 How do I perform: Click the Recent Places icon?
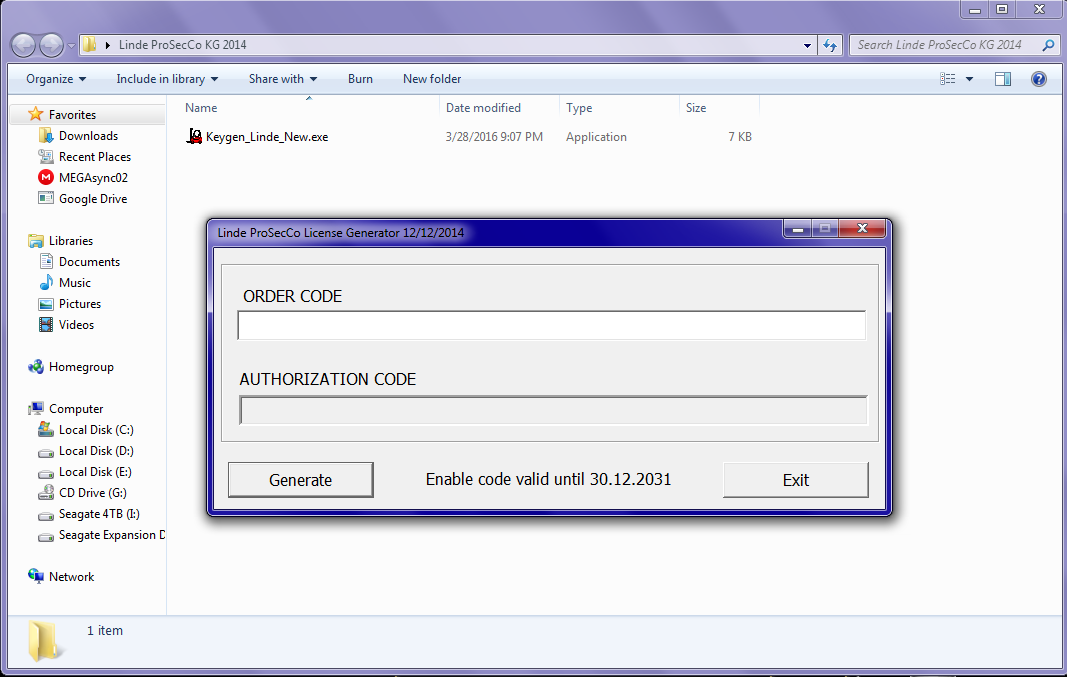(46, 156)
